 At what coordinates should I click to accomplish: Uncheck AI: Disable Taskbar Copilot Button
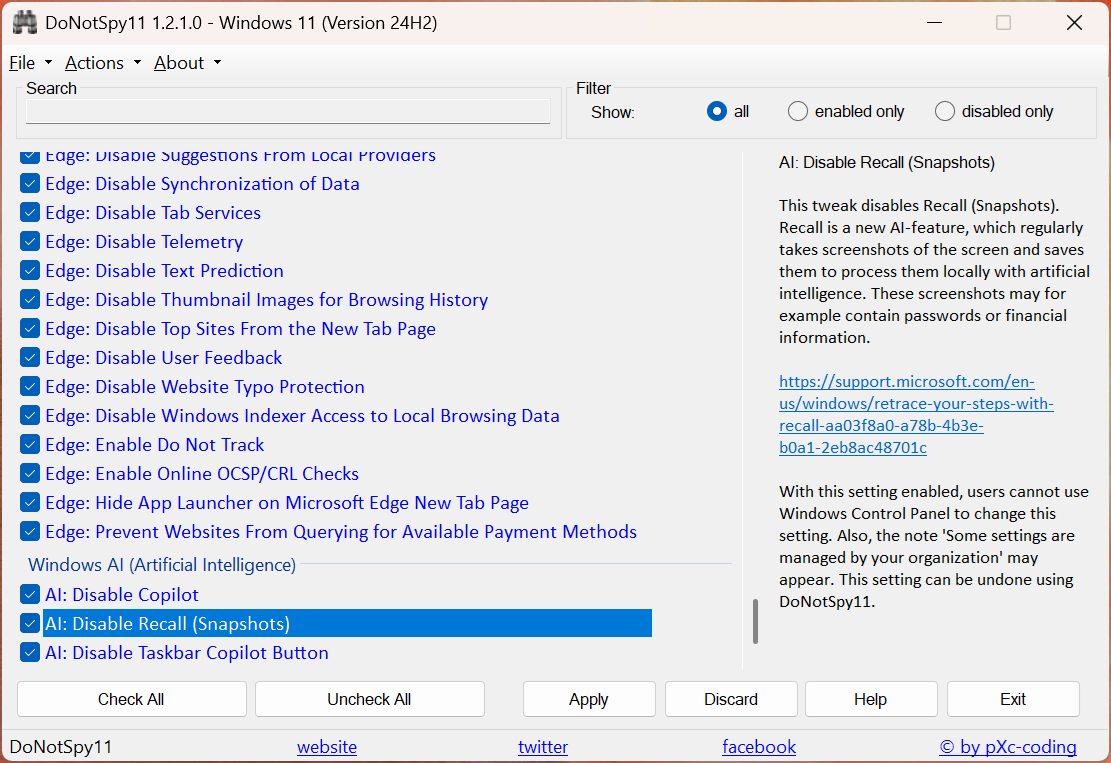click(x=30, y=652)
